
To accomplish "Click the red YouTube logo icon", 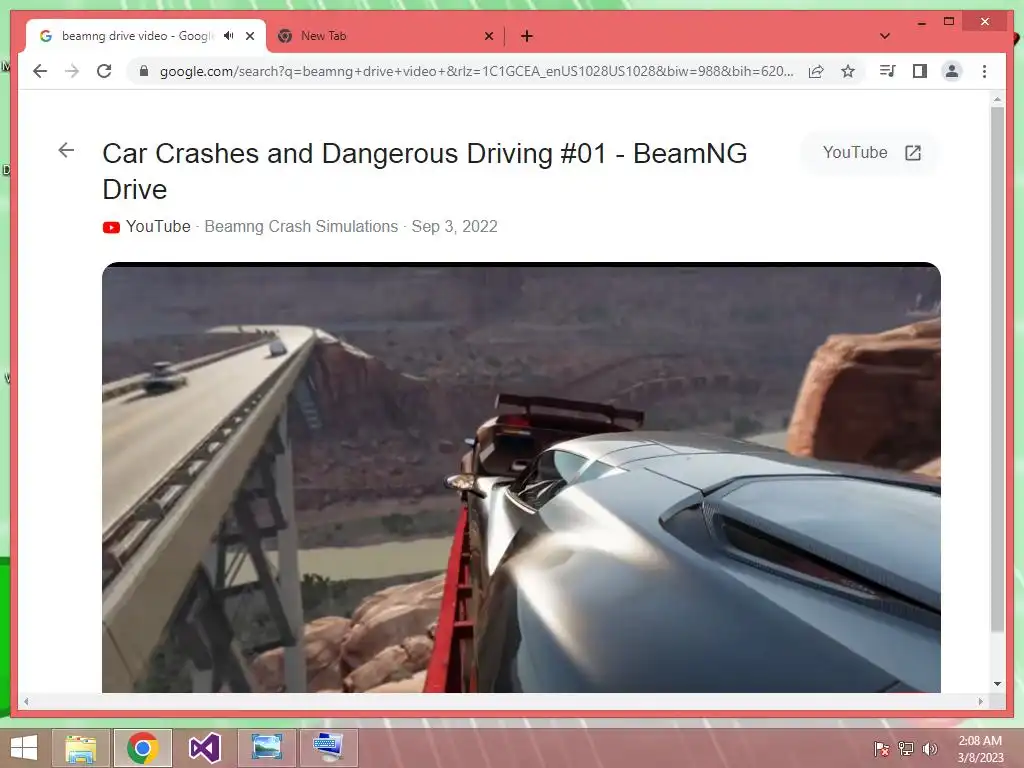I will tap(111, 227).
